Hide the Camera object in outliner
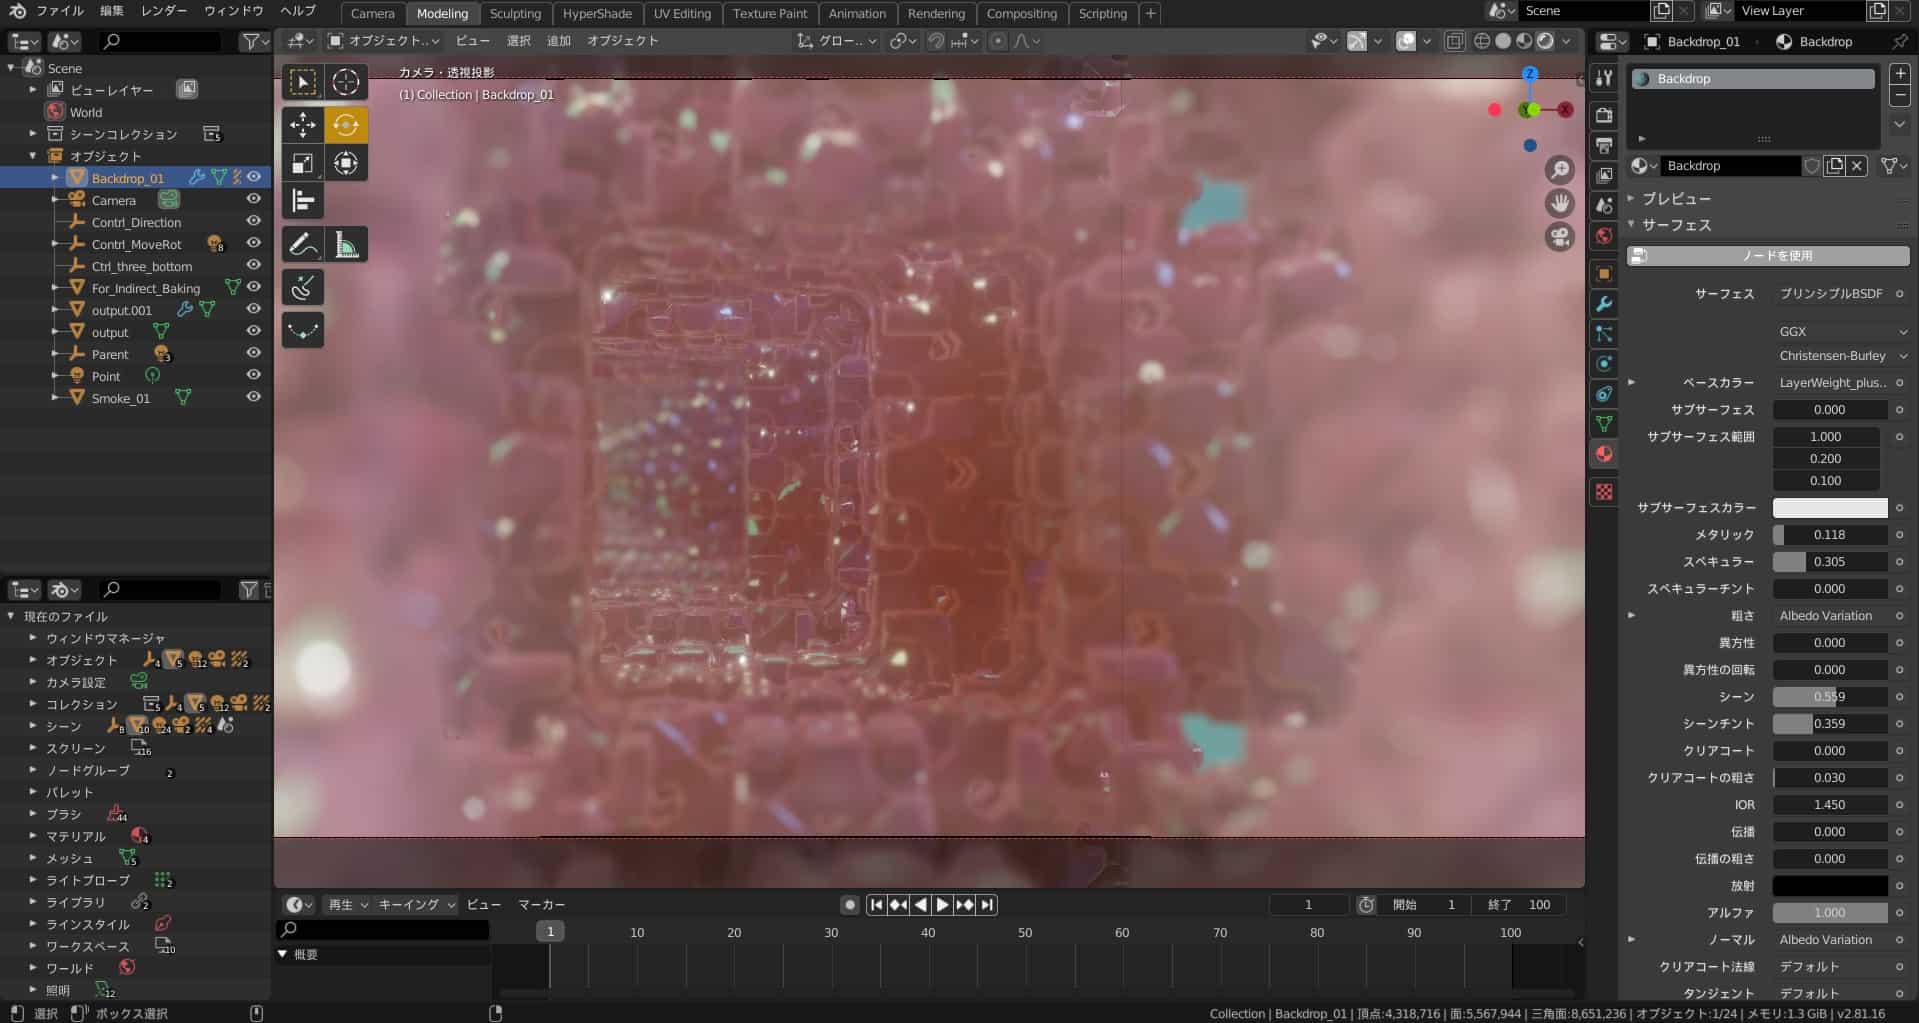Screen dimensions: 1919x1023 [254, 199]
